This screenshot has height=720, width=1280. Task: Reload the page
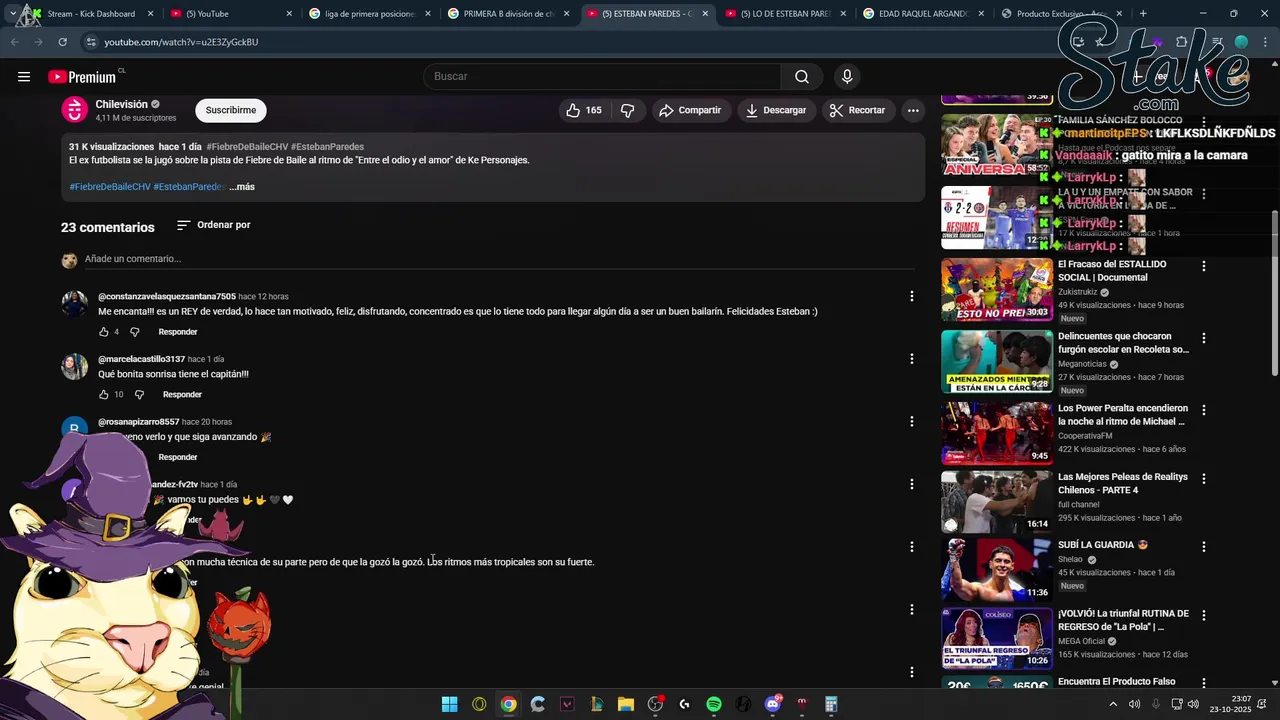click(x=62, y=42)
